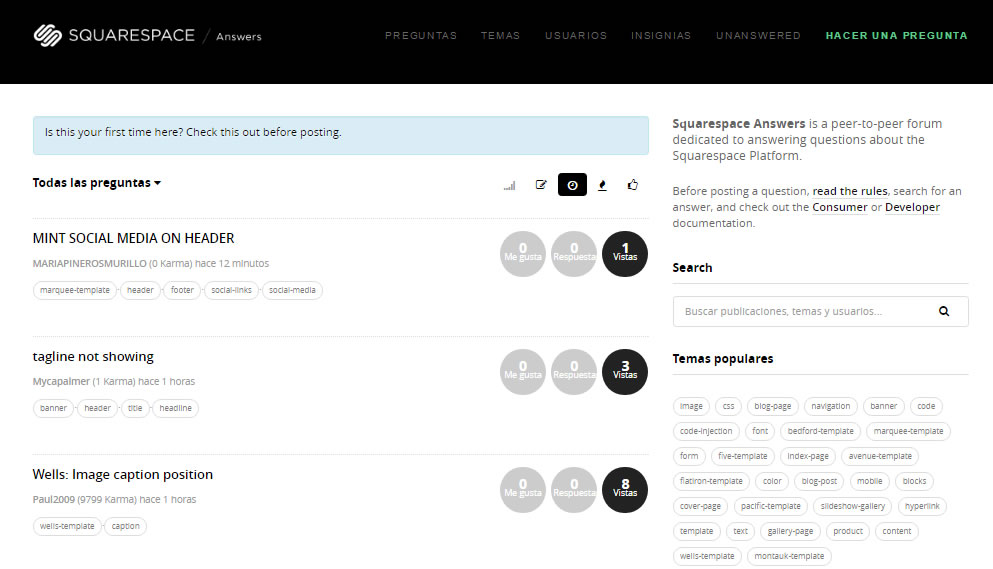Select banner tag under tagline question
993x569 pixels.
(53, 408)
